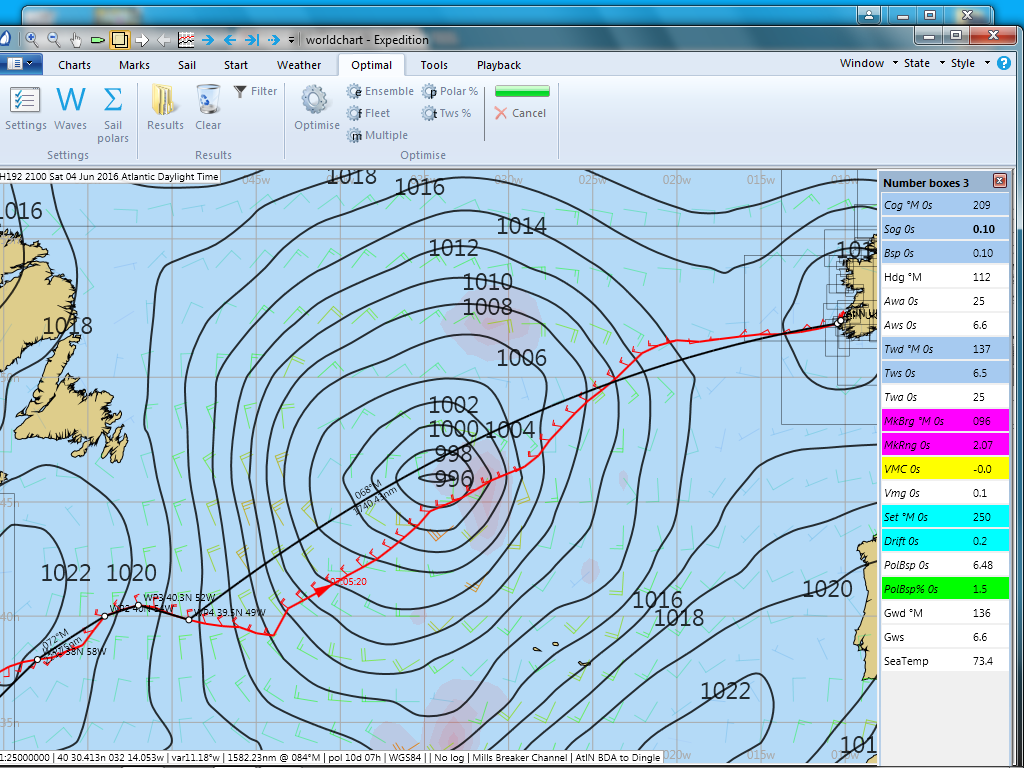Apply the results Filter
Viewport: 1024px width, 768px height.
point(255,90)
